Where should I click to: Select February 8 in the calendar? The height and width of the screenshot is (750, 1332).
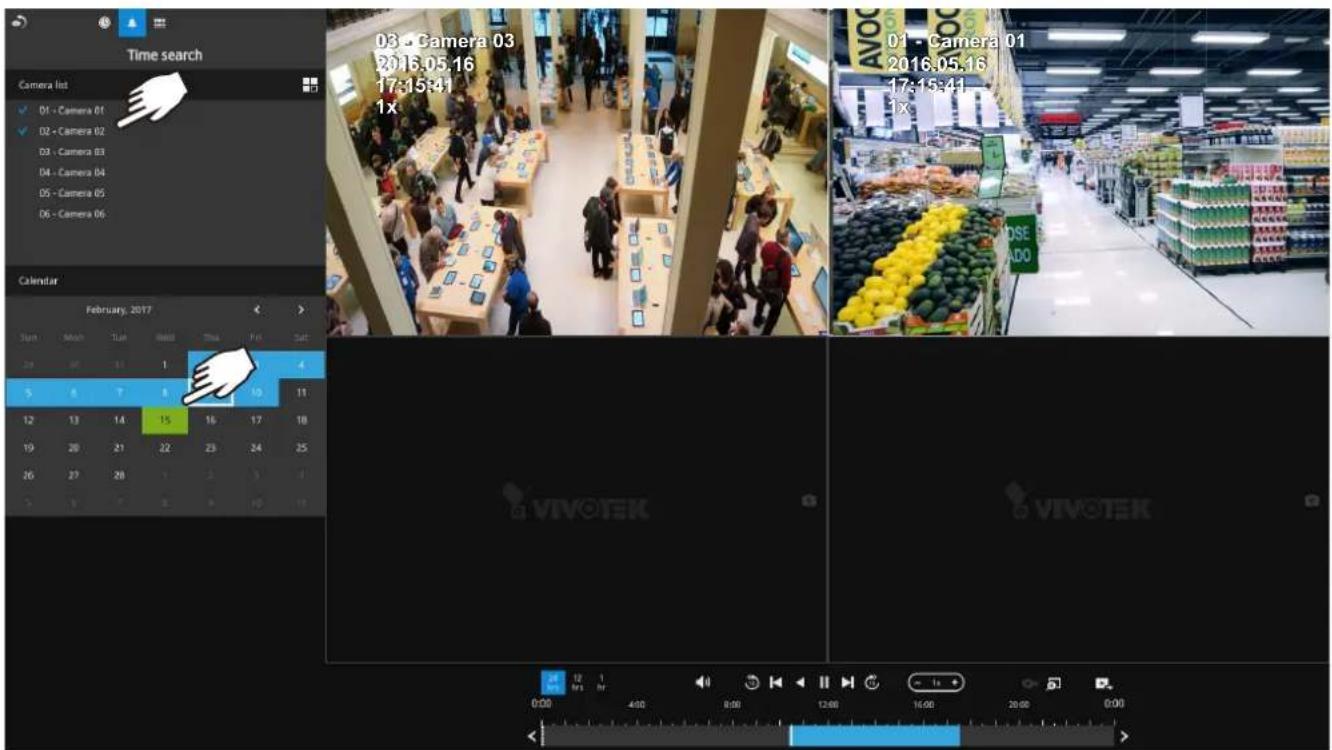[x=165, y=393]
